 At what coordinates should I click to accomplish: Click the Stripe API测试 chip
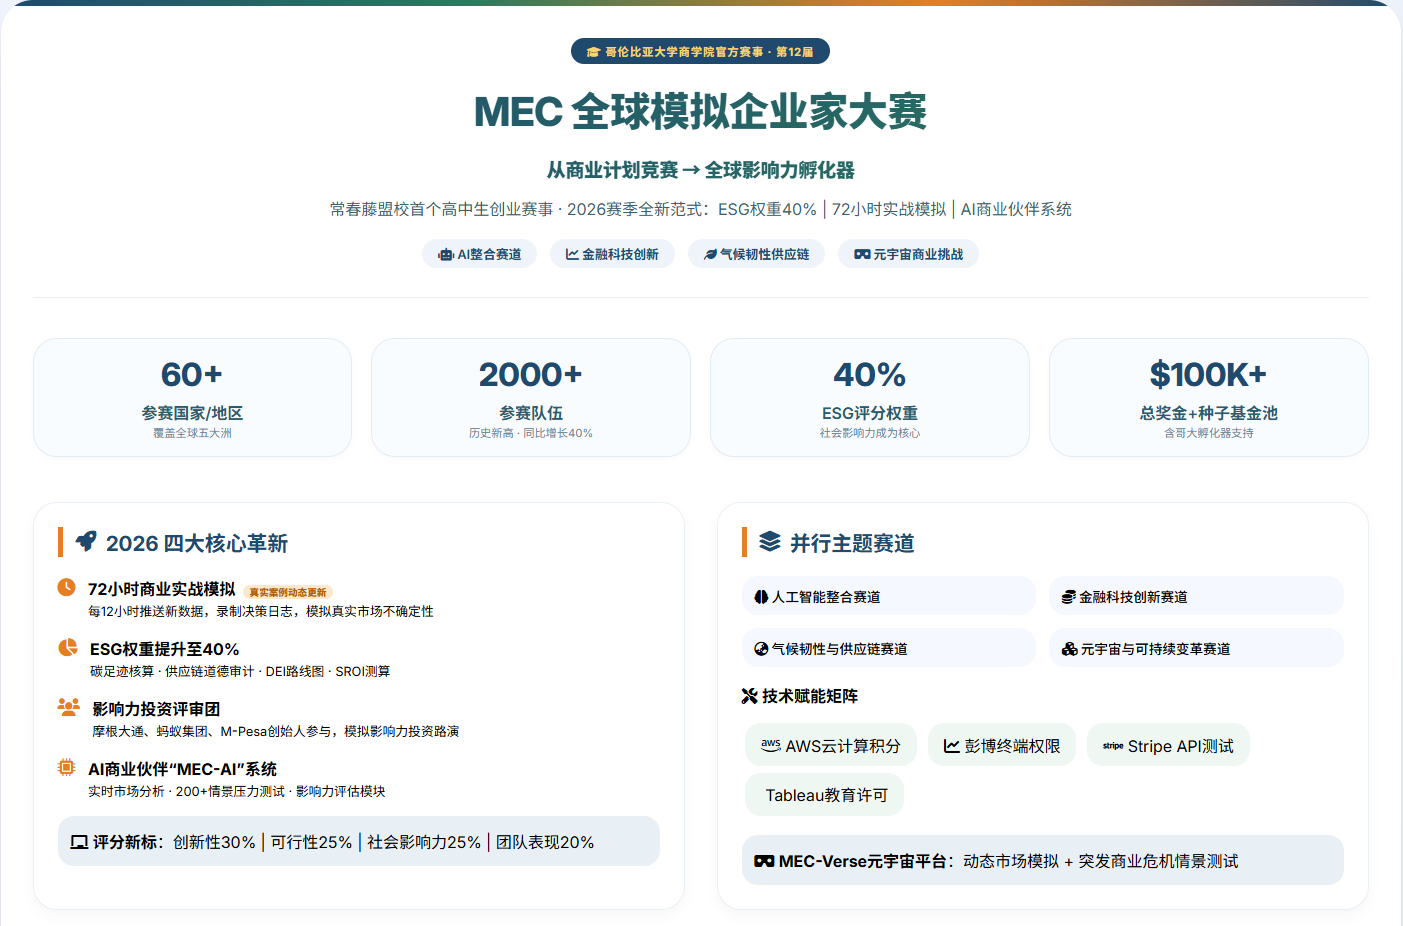click(1168, 745)
